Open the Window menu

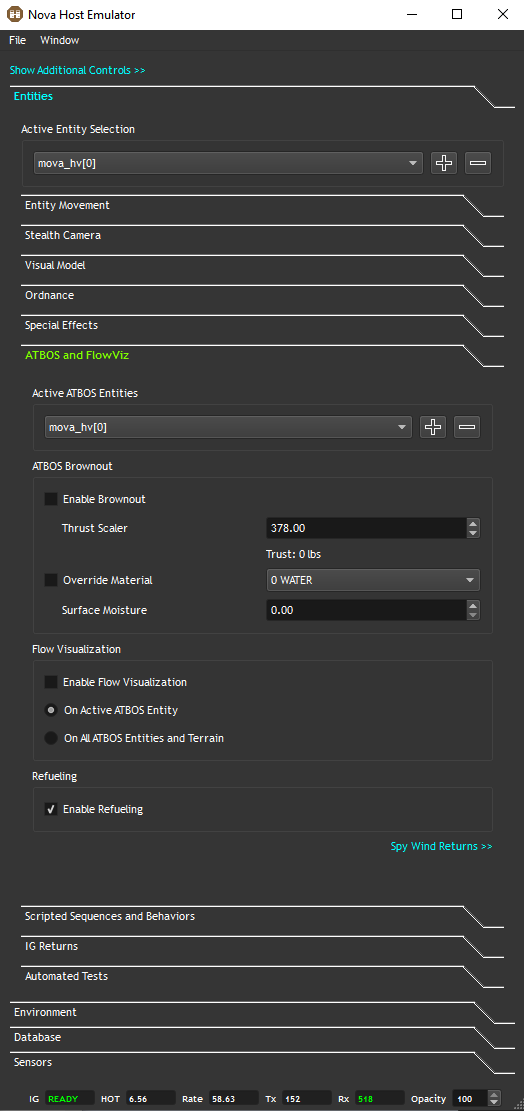pos(59,40)
